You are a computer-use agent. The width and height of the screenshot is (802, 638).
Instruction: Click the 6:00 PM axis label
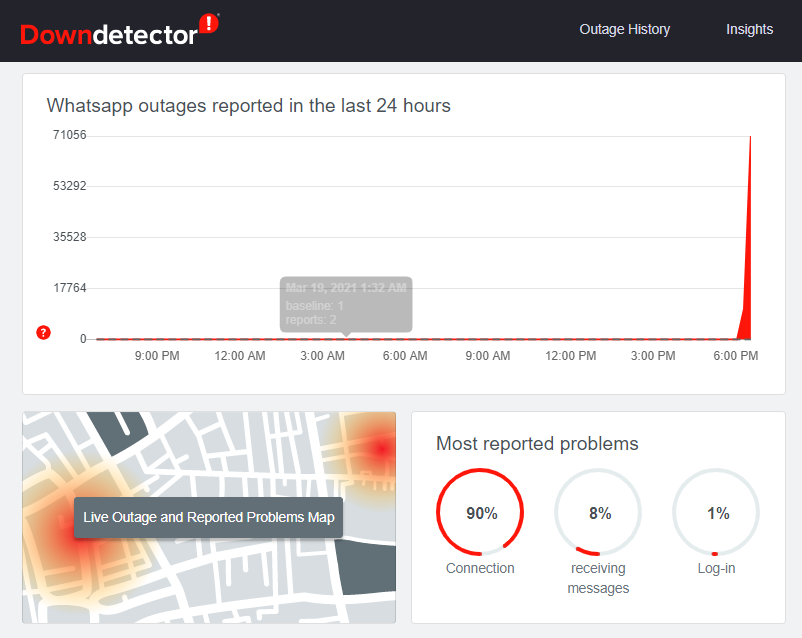point(736,356)
